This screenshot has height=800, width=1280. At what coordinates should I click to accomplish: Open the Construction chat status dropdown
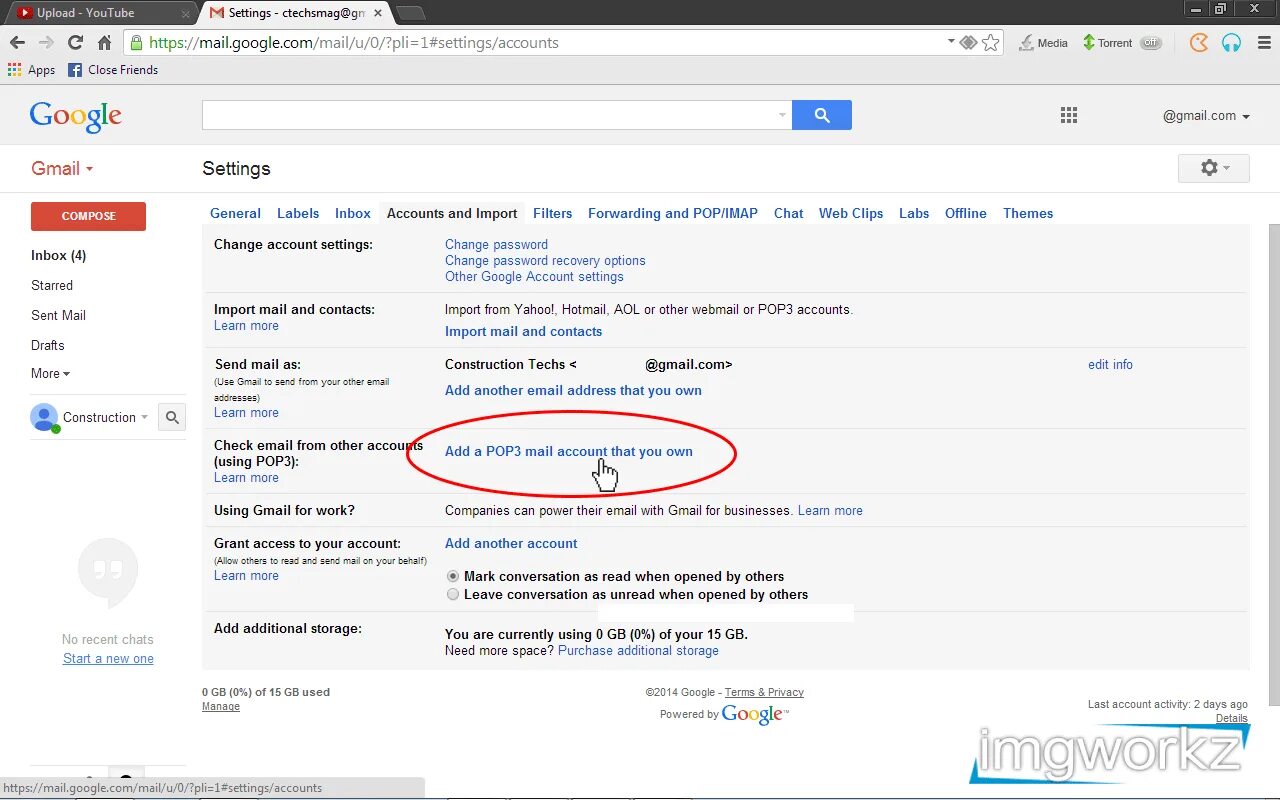point(145,417)
